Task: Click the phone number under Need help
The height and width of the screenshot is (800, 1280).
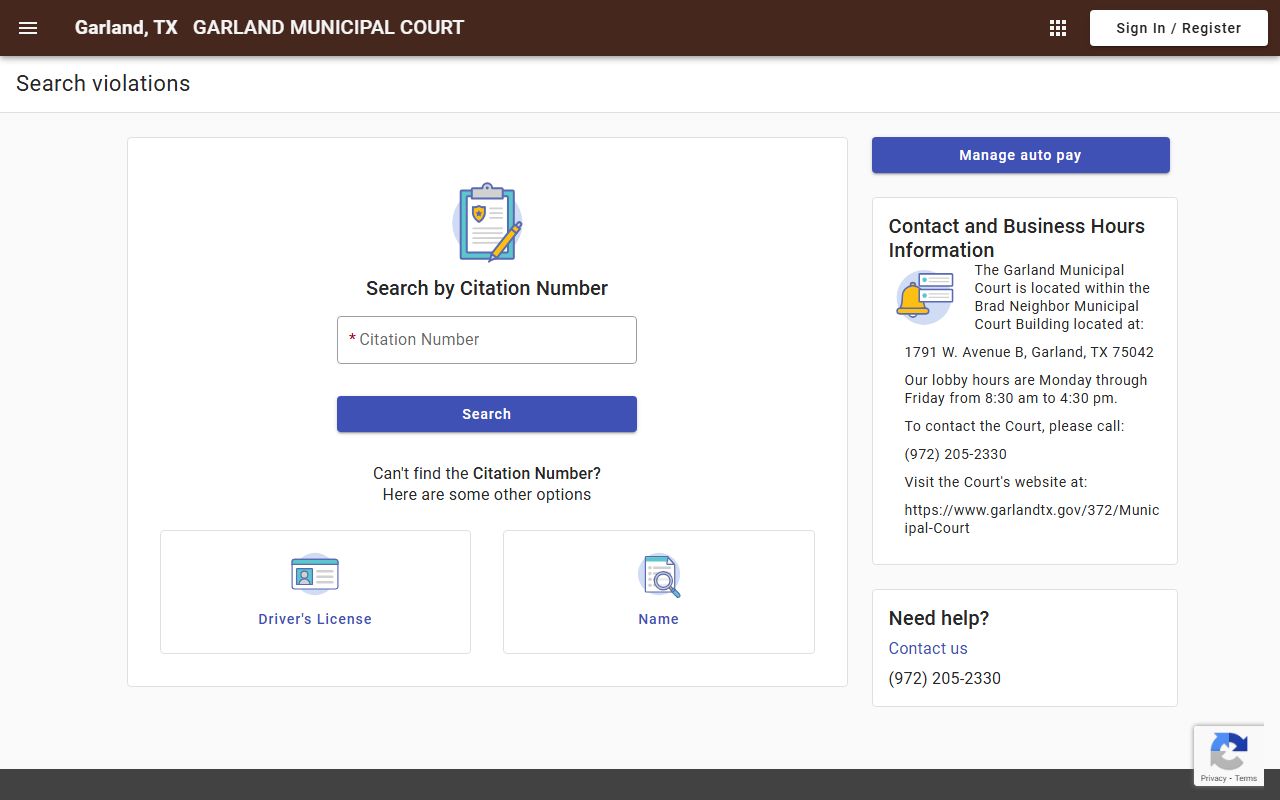Action: (945, 678)
